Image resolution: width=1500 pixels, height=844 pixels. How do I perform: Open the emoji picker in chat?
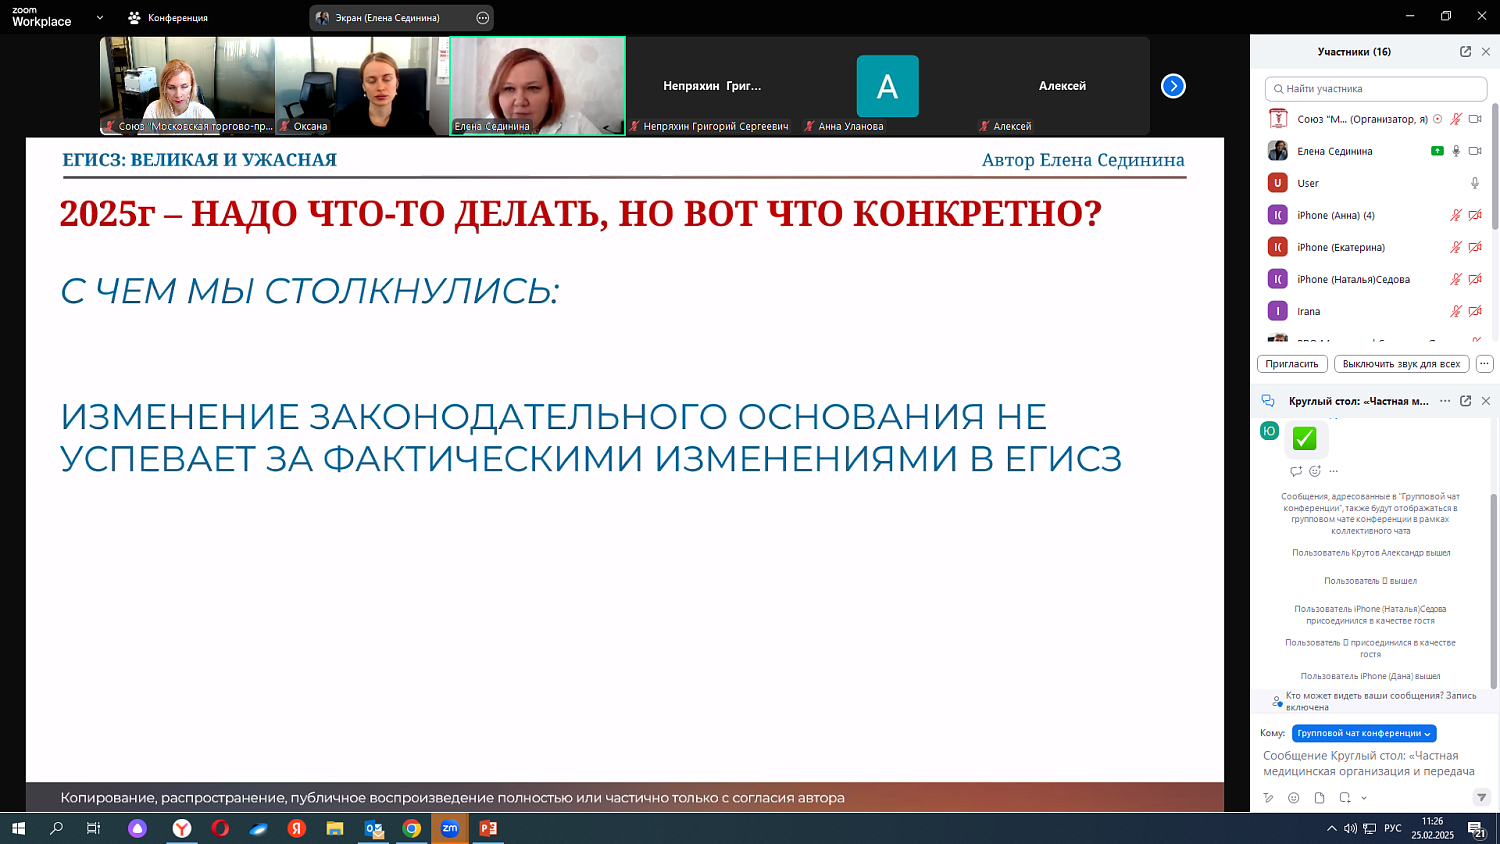pos(1293,797)
